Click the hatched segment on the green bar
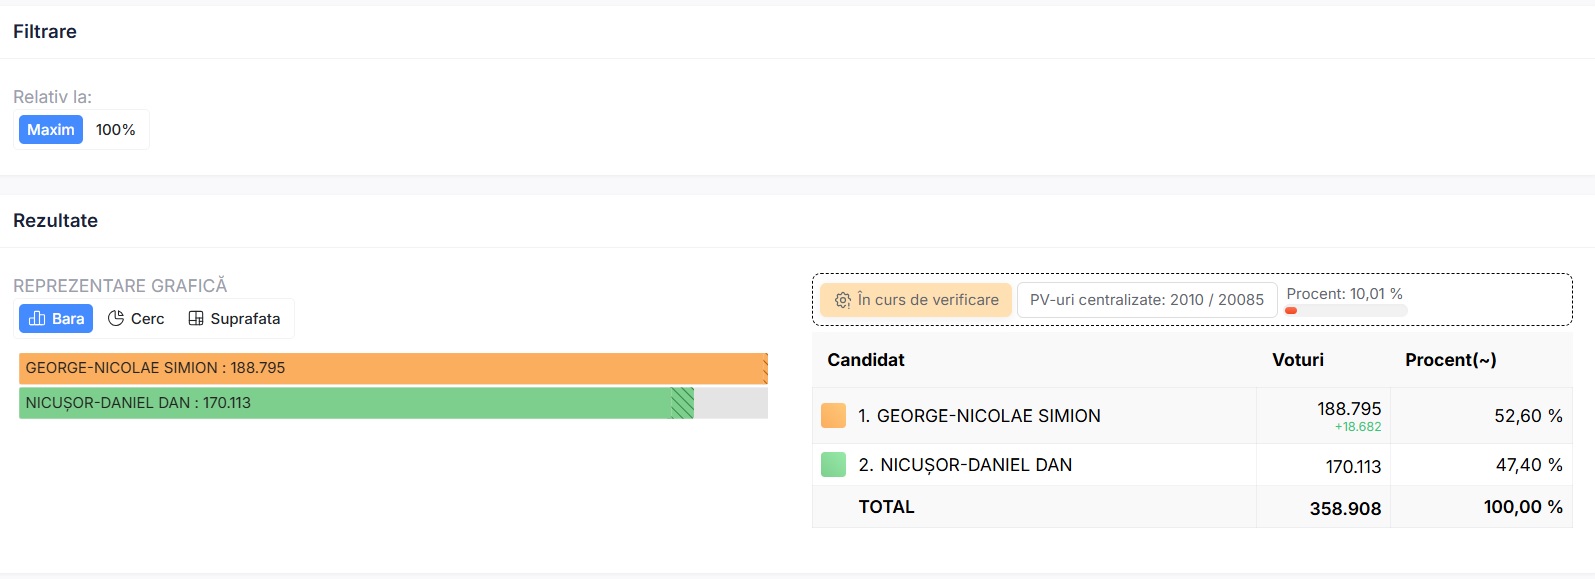 (682, 403)
